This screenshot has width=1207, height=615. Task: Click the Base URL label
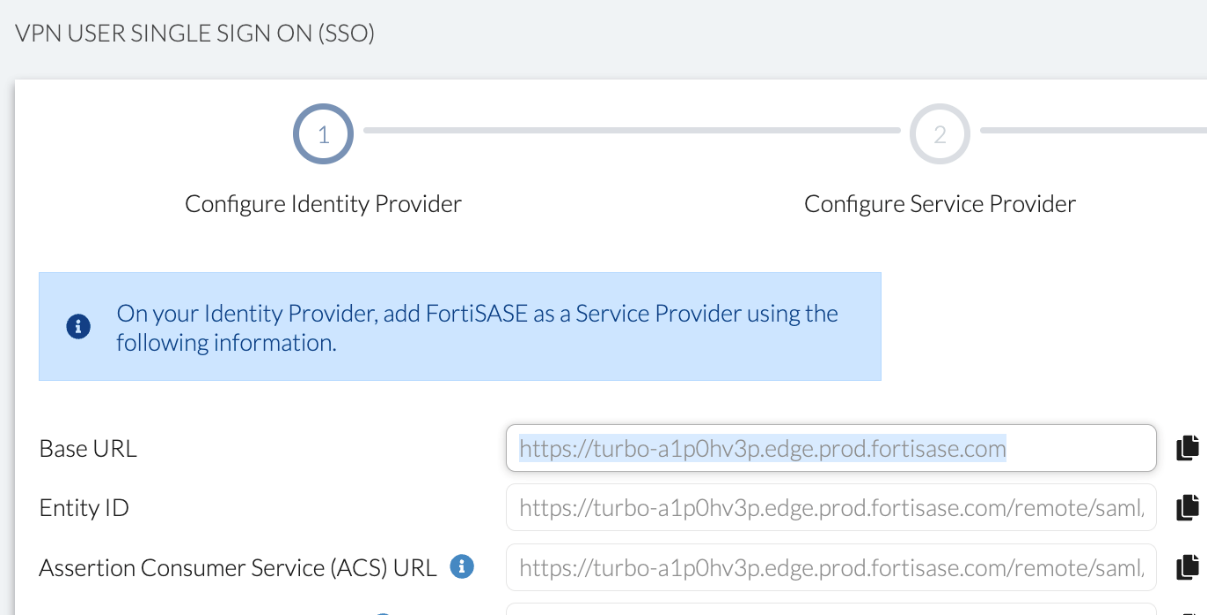pyautogui.click(x=88, y=448)
